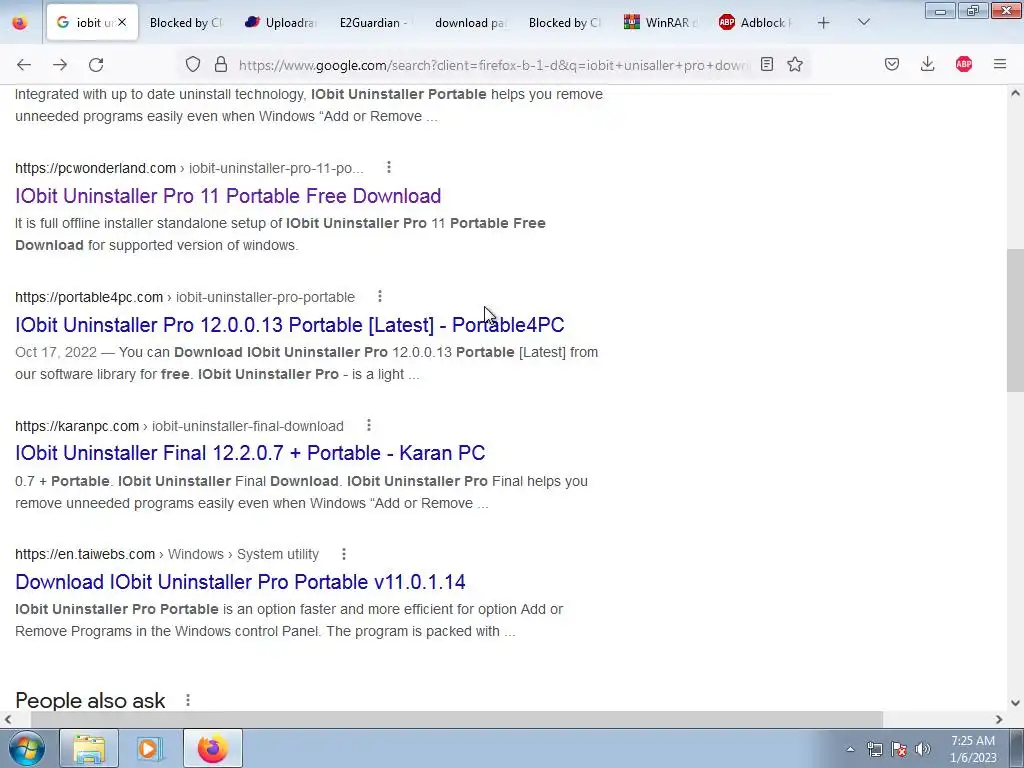Viewport: 1024px width, 768px height.
Task: Open the network tray icon
Action: tap(874, 749)
